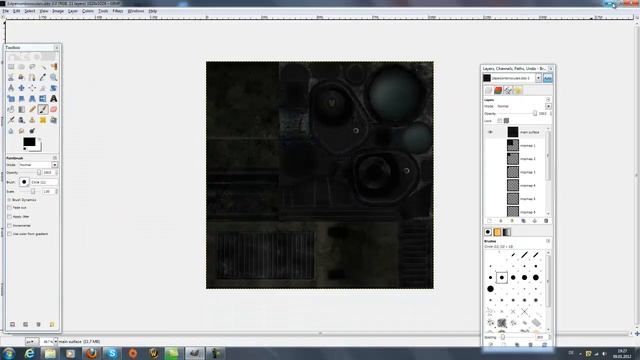Select the Alignment tool
Screen dimensions: 640x360
[32, 88]
